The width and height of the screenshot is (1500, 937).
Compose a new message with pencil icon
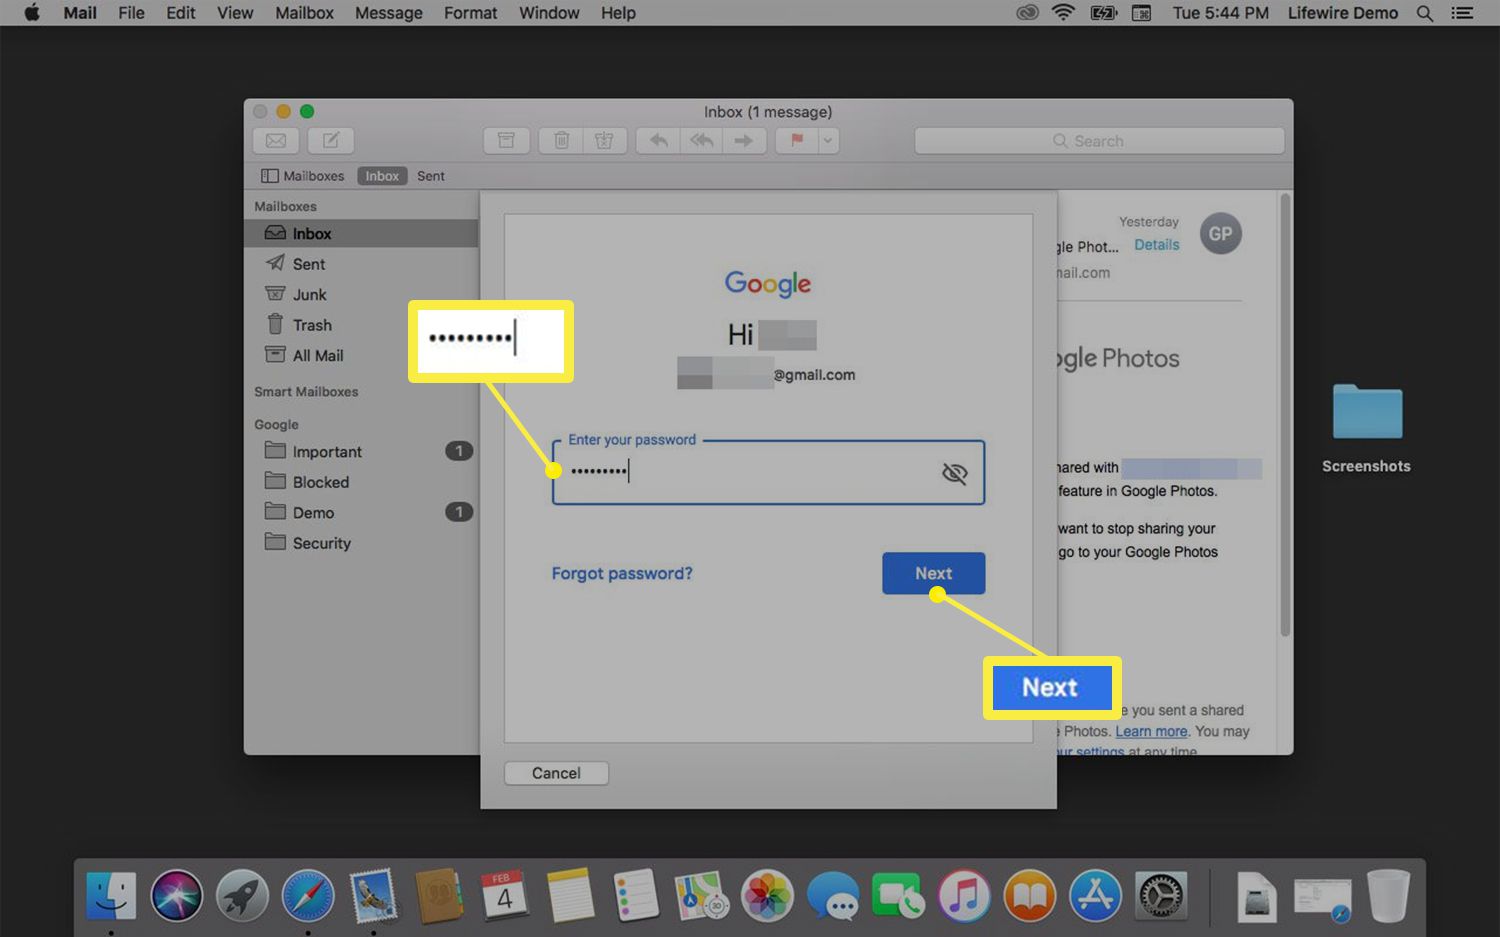(331, 141)
